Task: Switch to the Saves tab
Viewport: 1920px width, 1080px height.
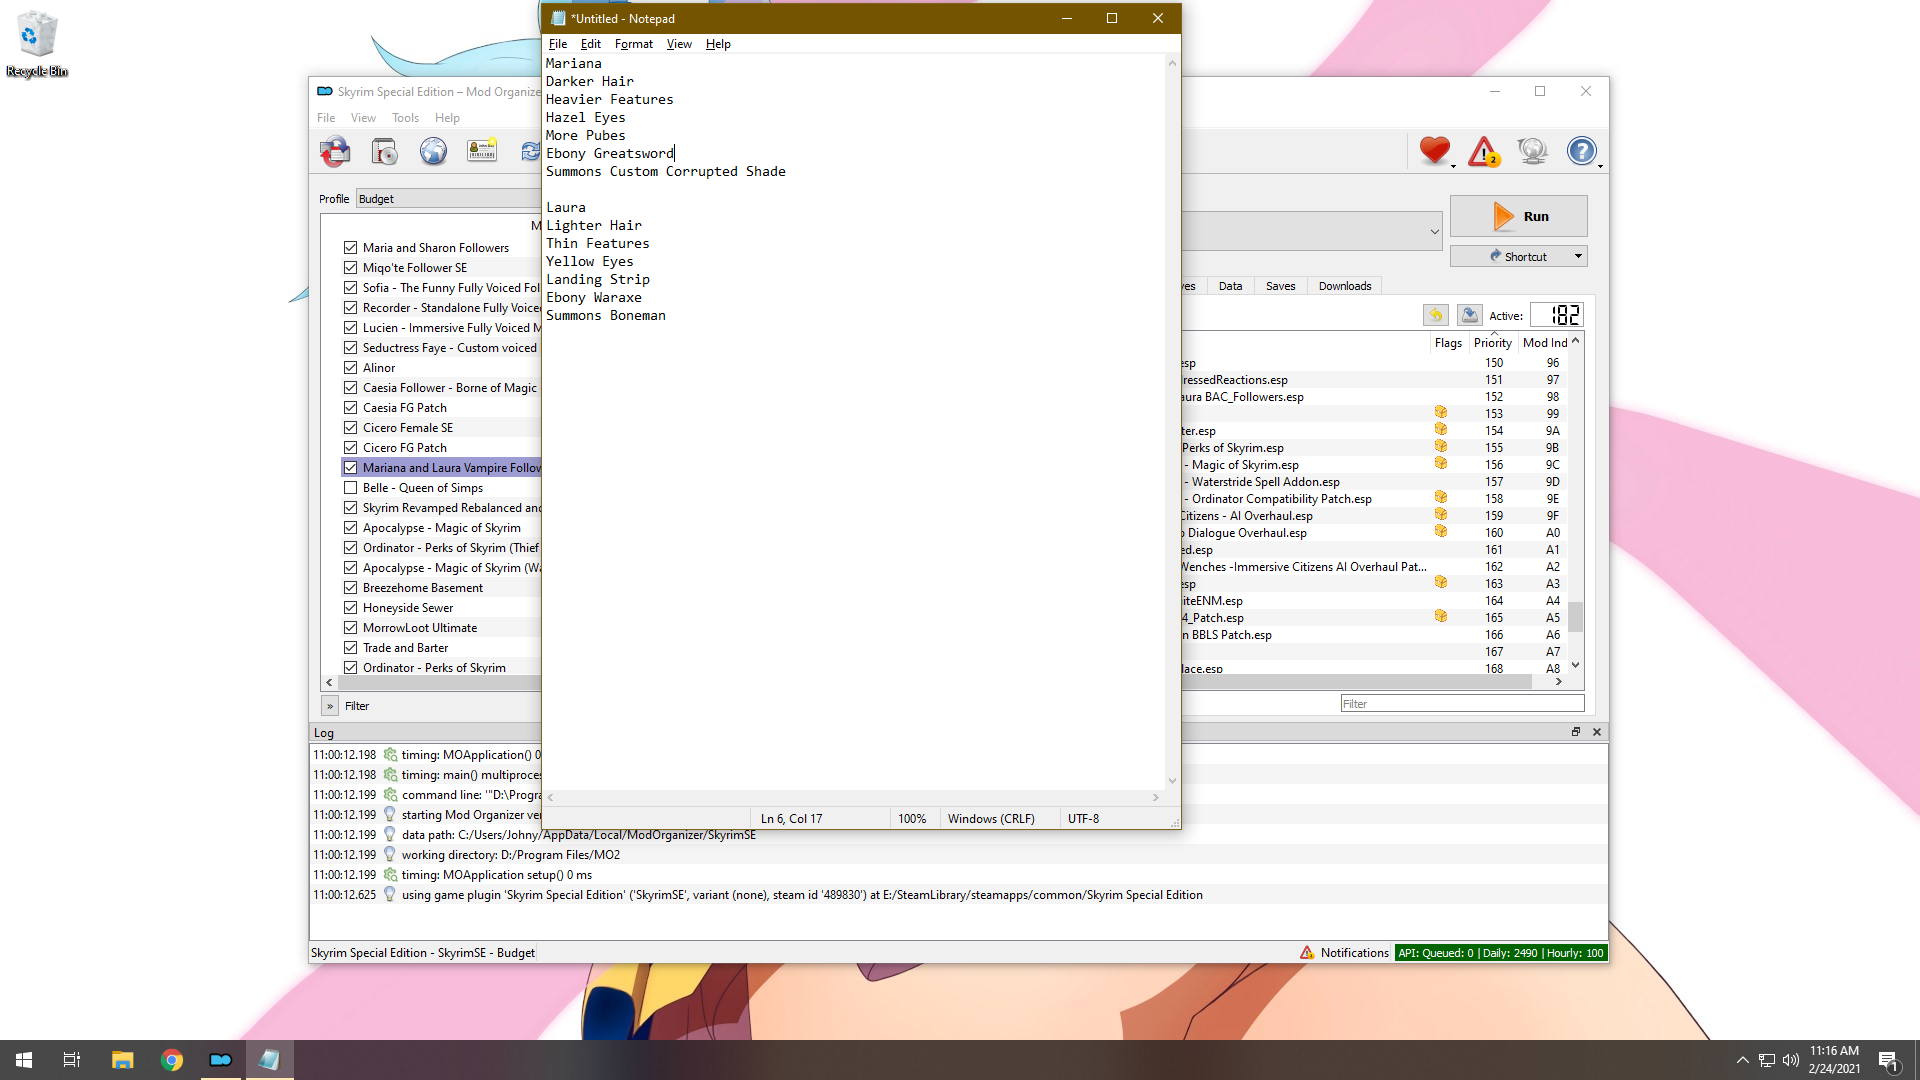Action: tap(1280, 286)
